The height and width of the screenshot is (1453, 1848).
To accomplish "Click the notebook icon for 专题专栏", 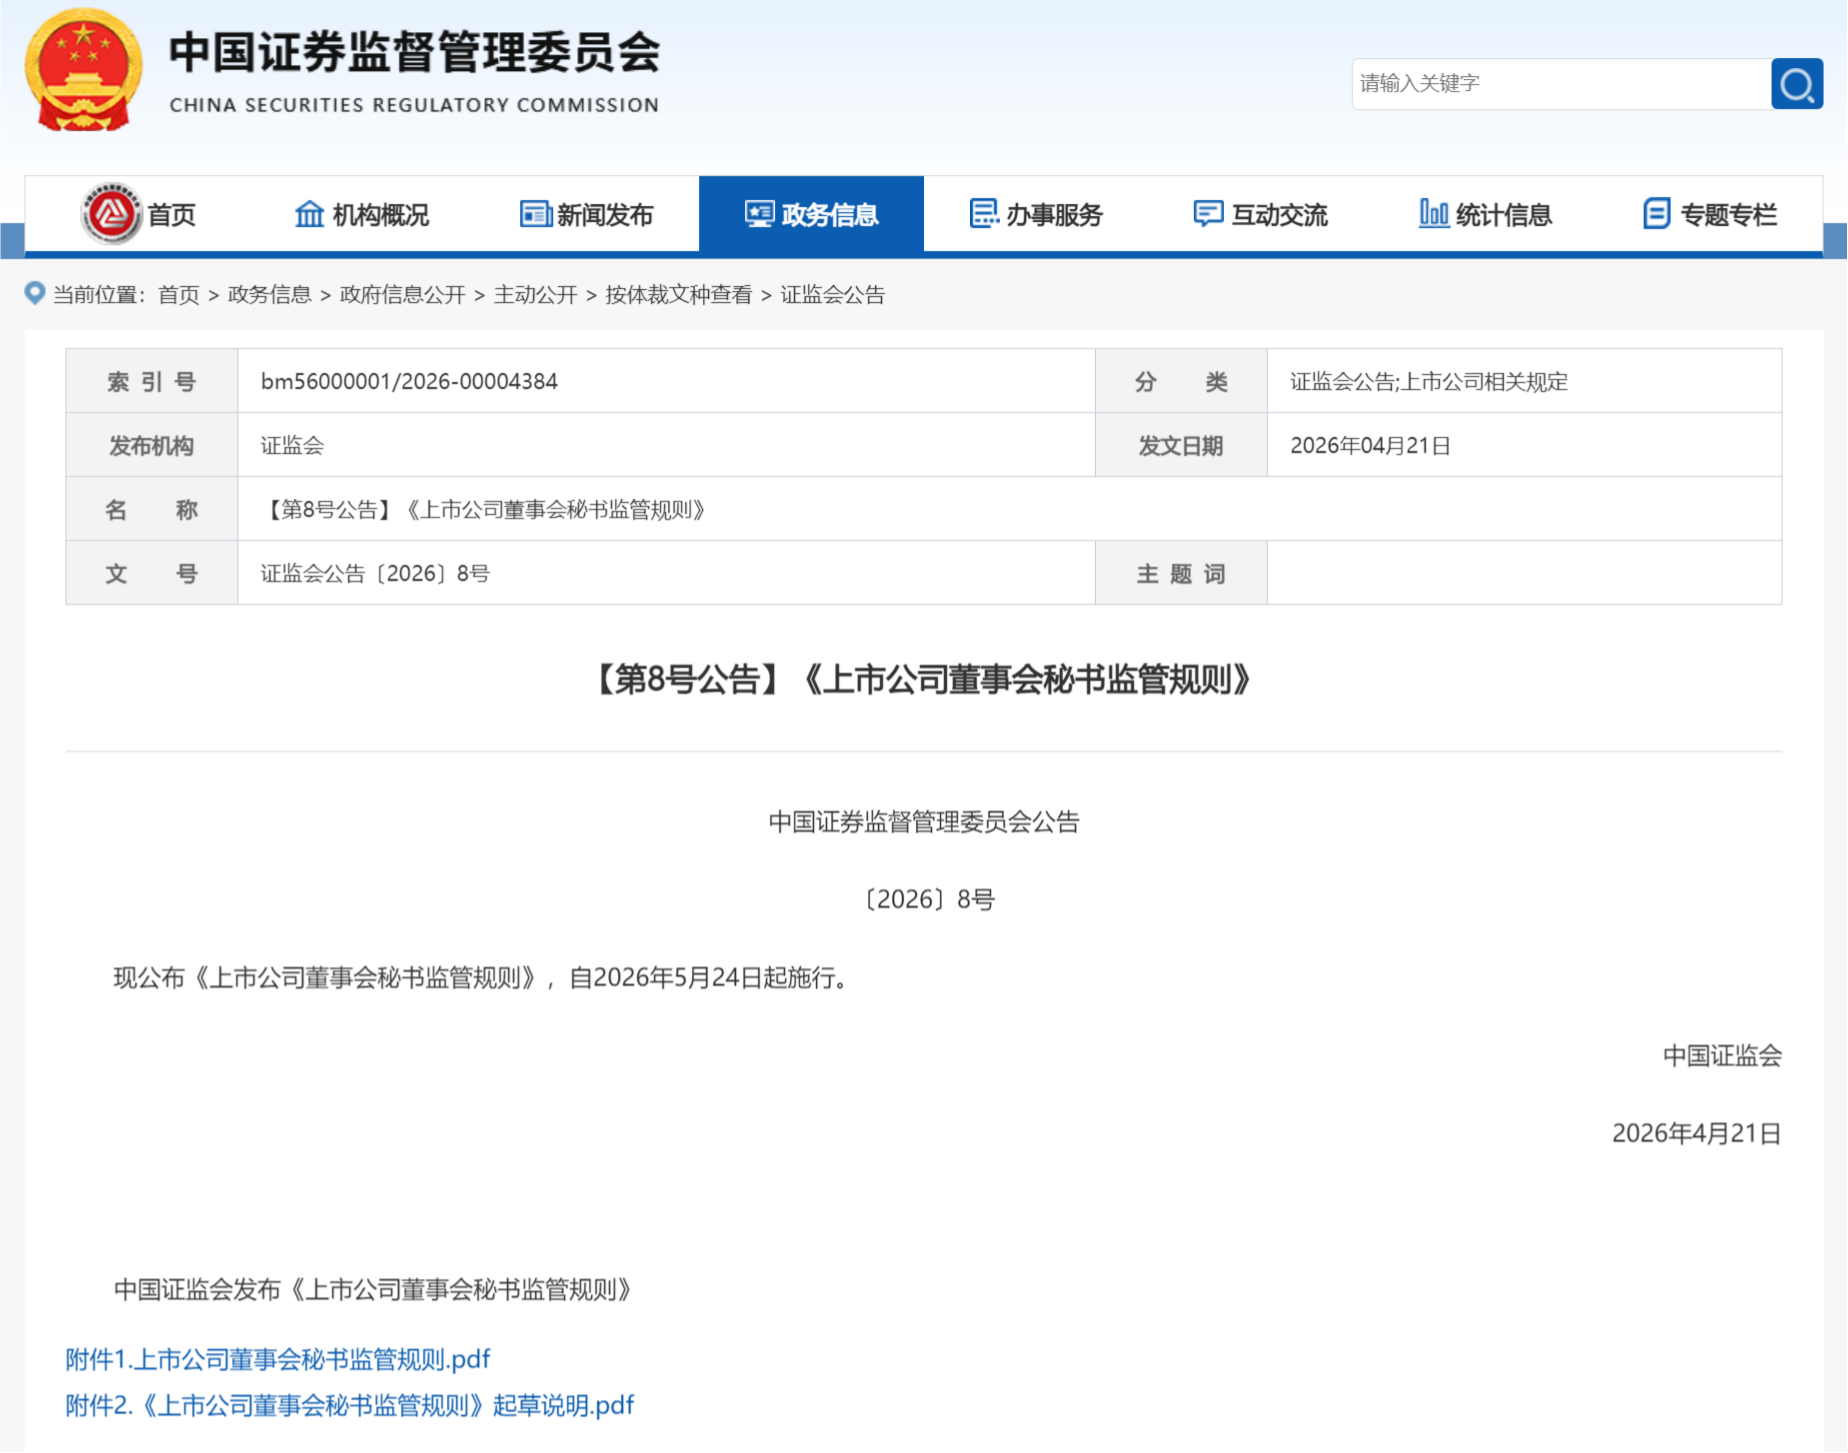I will [1655, 213].
